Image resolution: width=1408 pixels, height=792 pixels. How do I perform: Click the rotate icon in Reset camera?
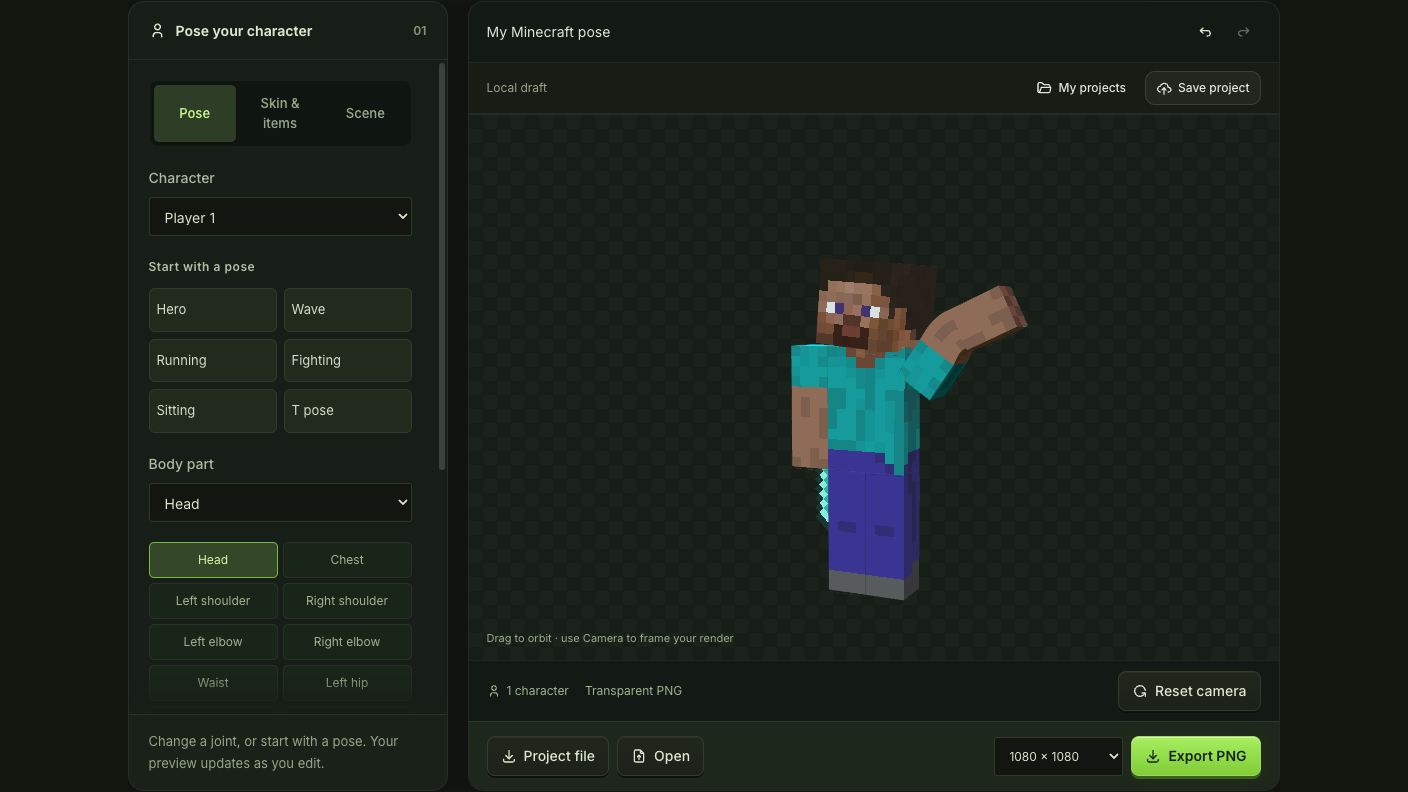(1140, 691)
